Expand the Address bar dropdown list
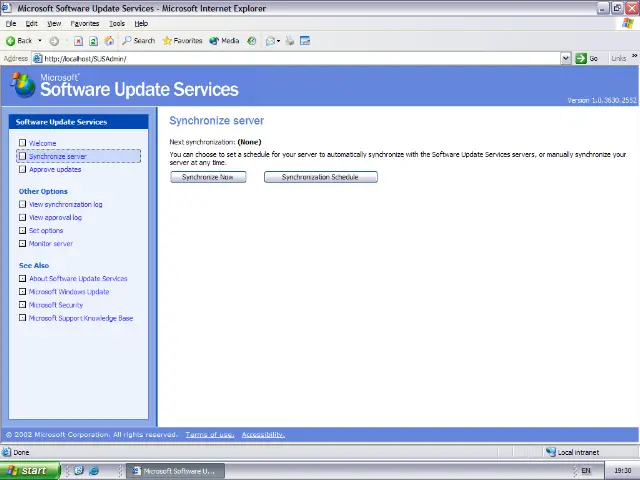This screenshot has height=480, width=640. (x=565, y=58)
